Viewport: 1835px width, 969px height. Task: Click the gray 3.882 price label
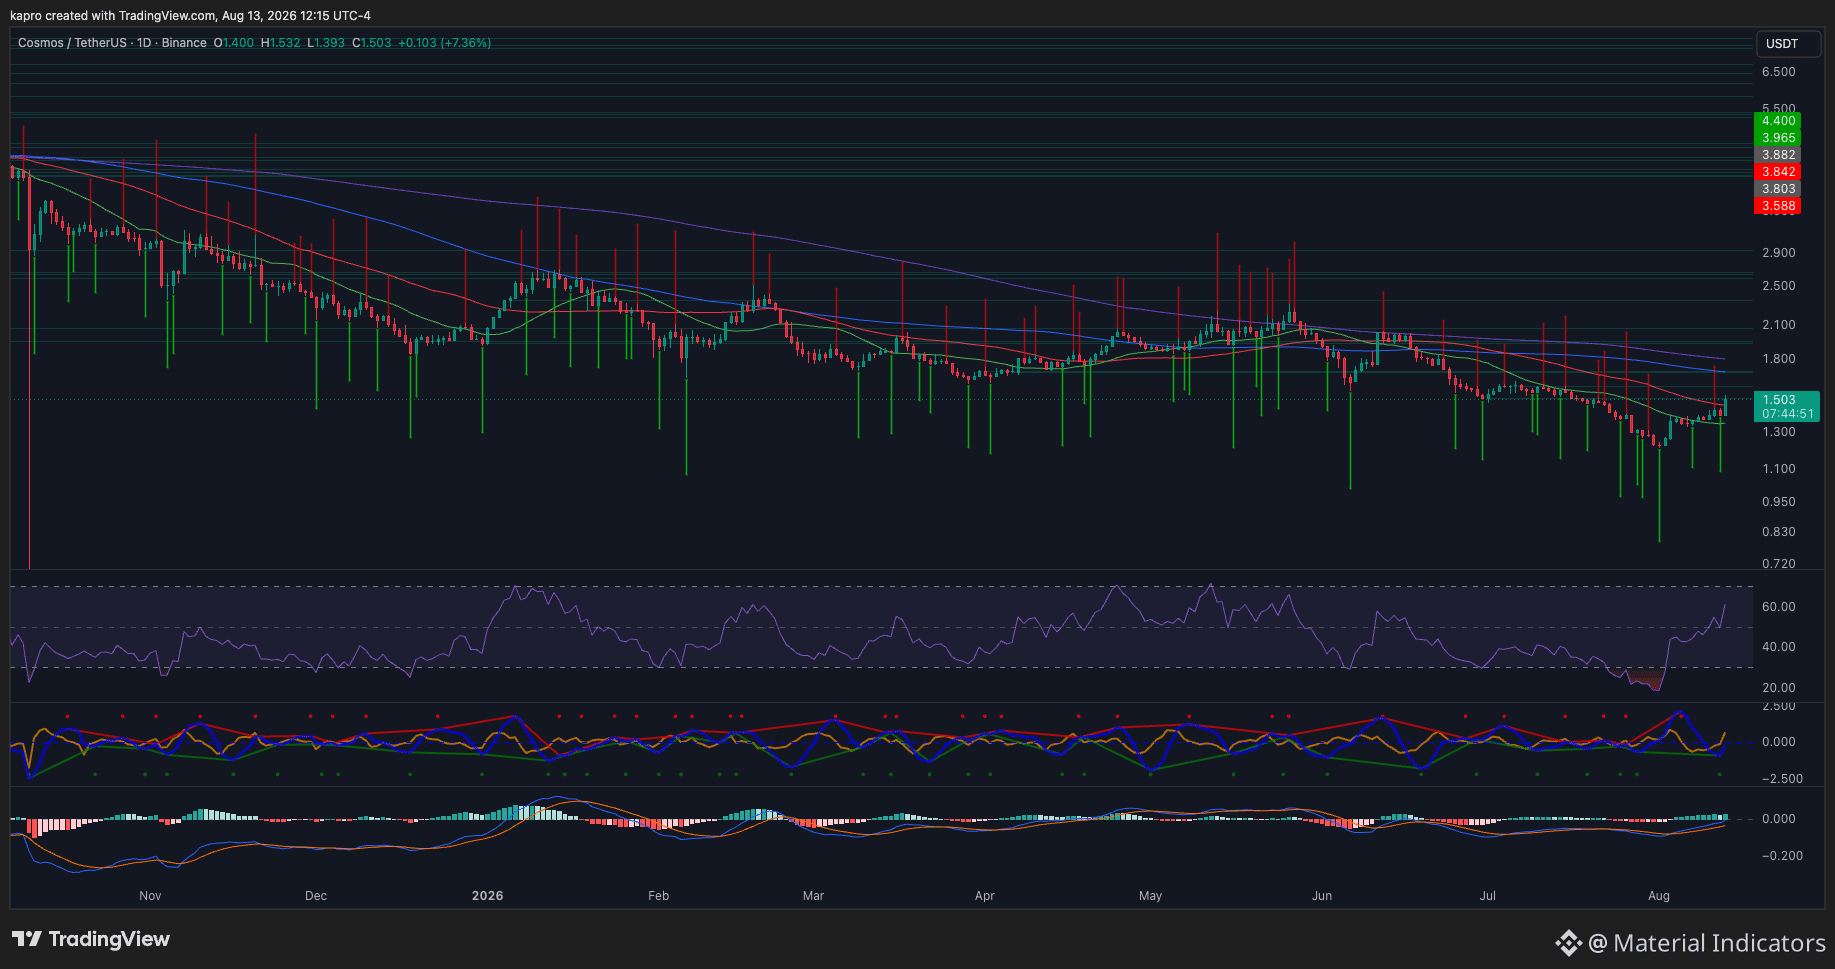[1778, 155]
